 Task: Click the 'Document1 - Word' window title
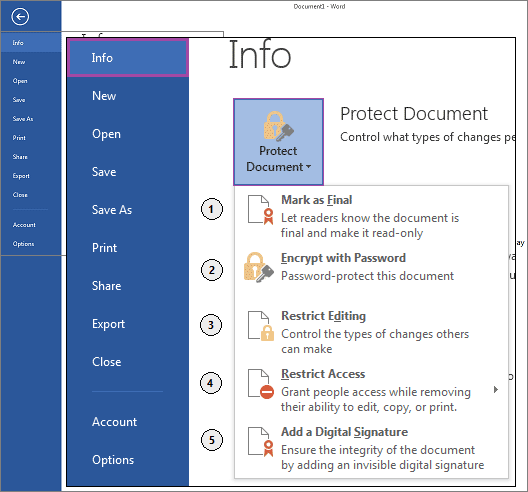319,6
